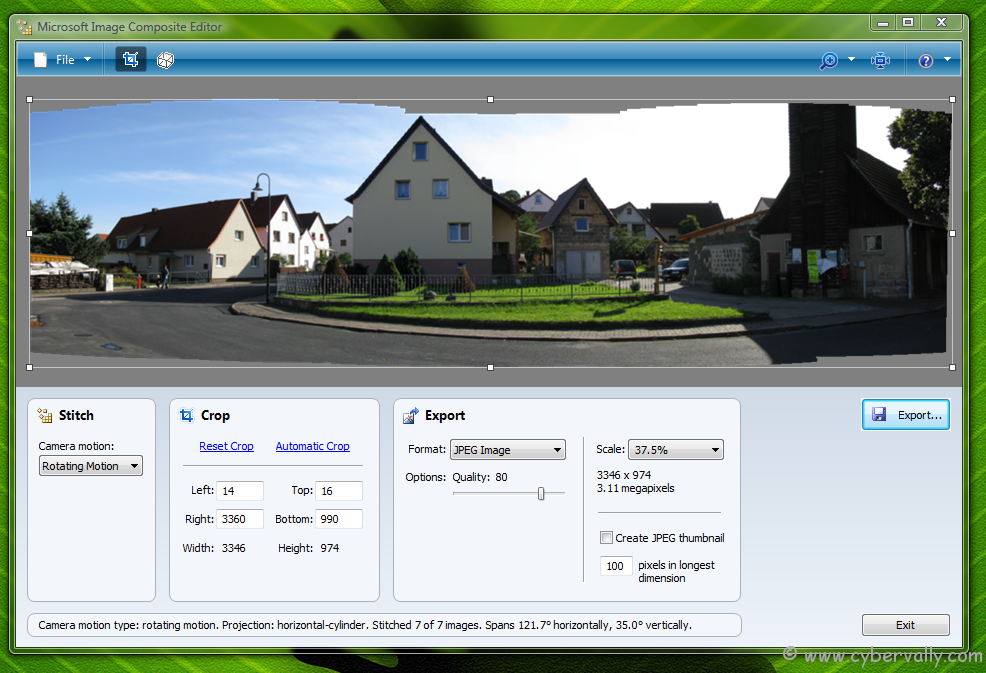
Task: Click the JPEG Quality slider handle
Action: pos(541,494)
